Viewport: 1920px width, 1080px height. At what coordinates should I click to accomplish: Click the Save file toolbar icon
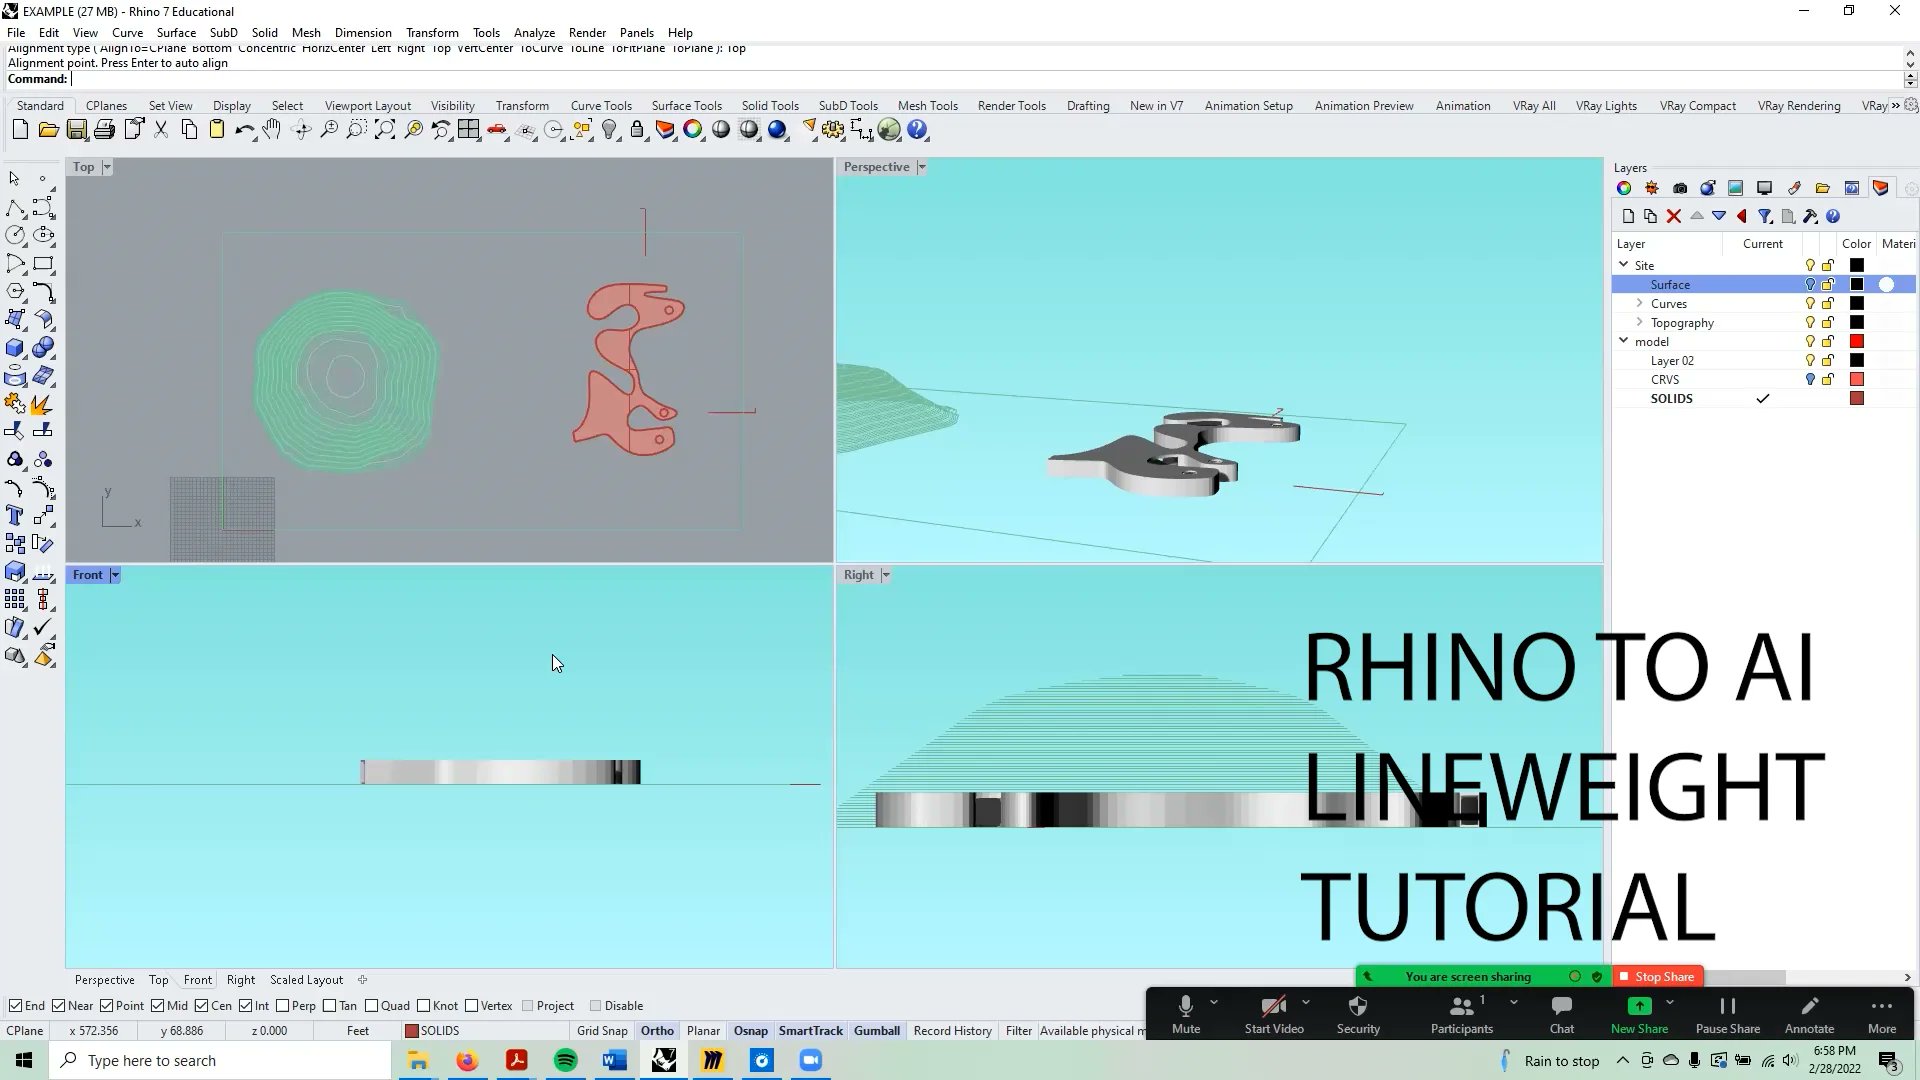(77, 129)
